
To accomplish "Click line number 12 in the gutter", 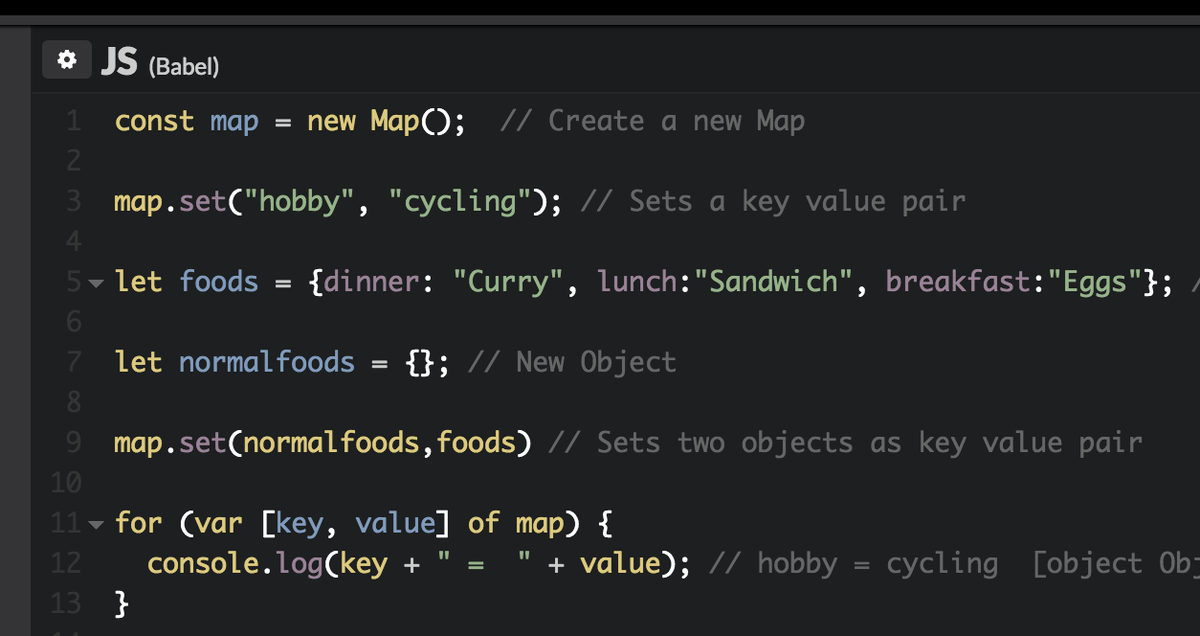I will pyautogui.click(x=65, y=563).
